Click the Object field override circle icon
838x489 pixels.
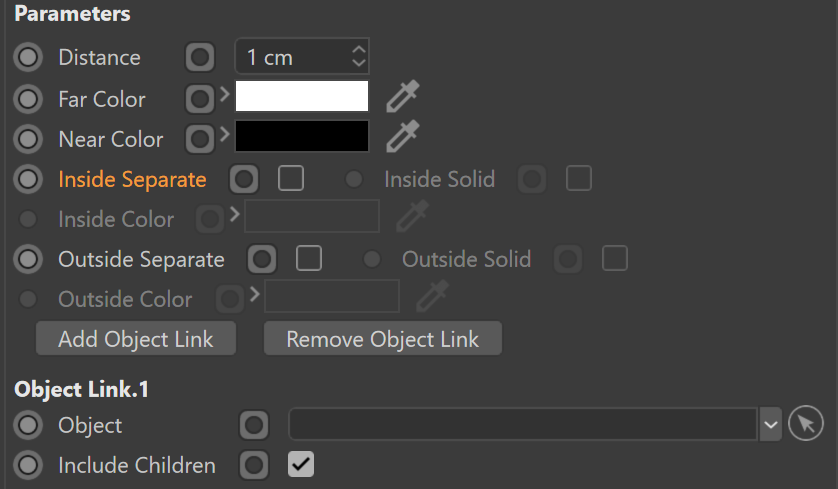(254, 425)
